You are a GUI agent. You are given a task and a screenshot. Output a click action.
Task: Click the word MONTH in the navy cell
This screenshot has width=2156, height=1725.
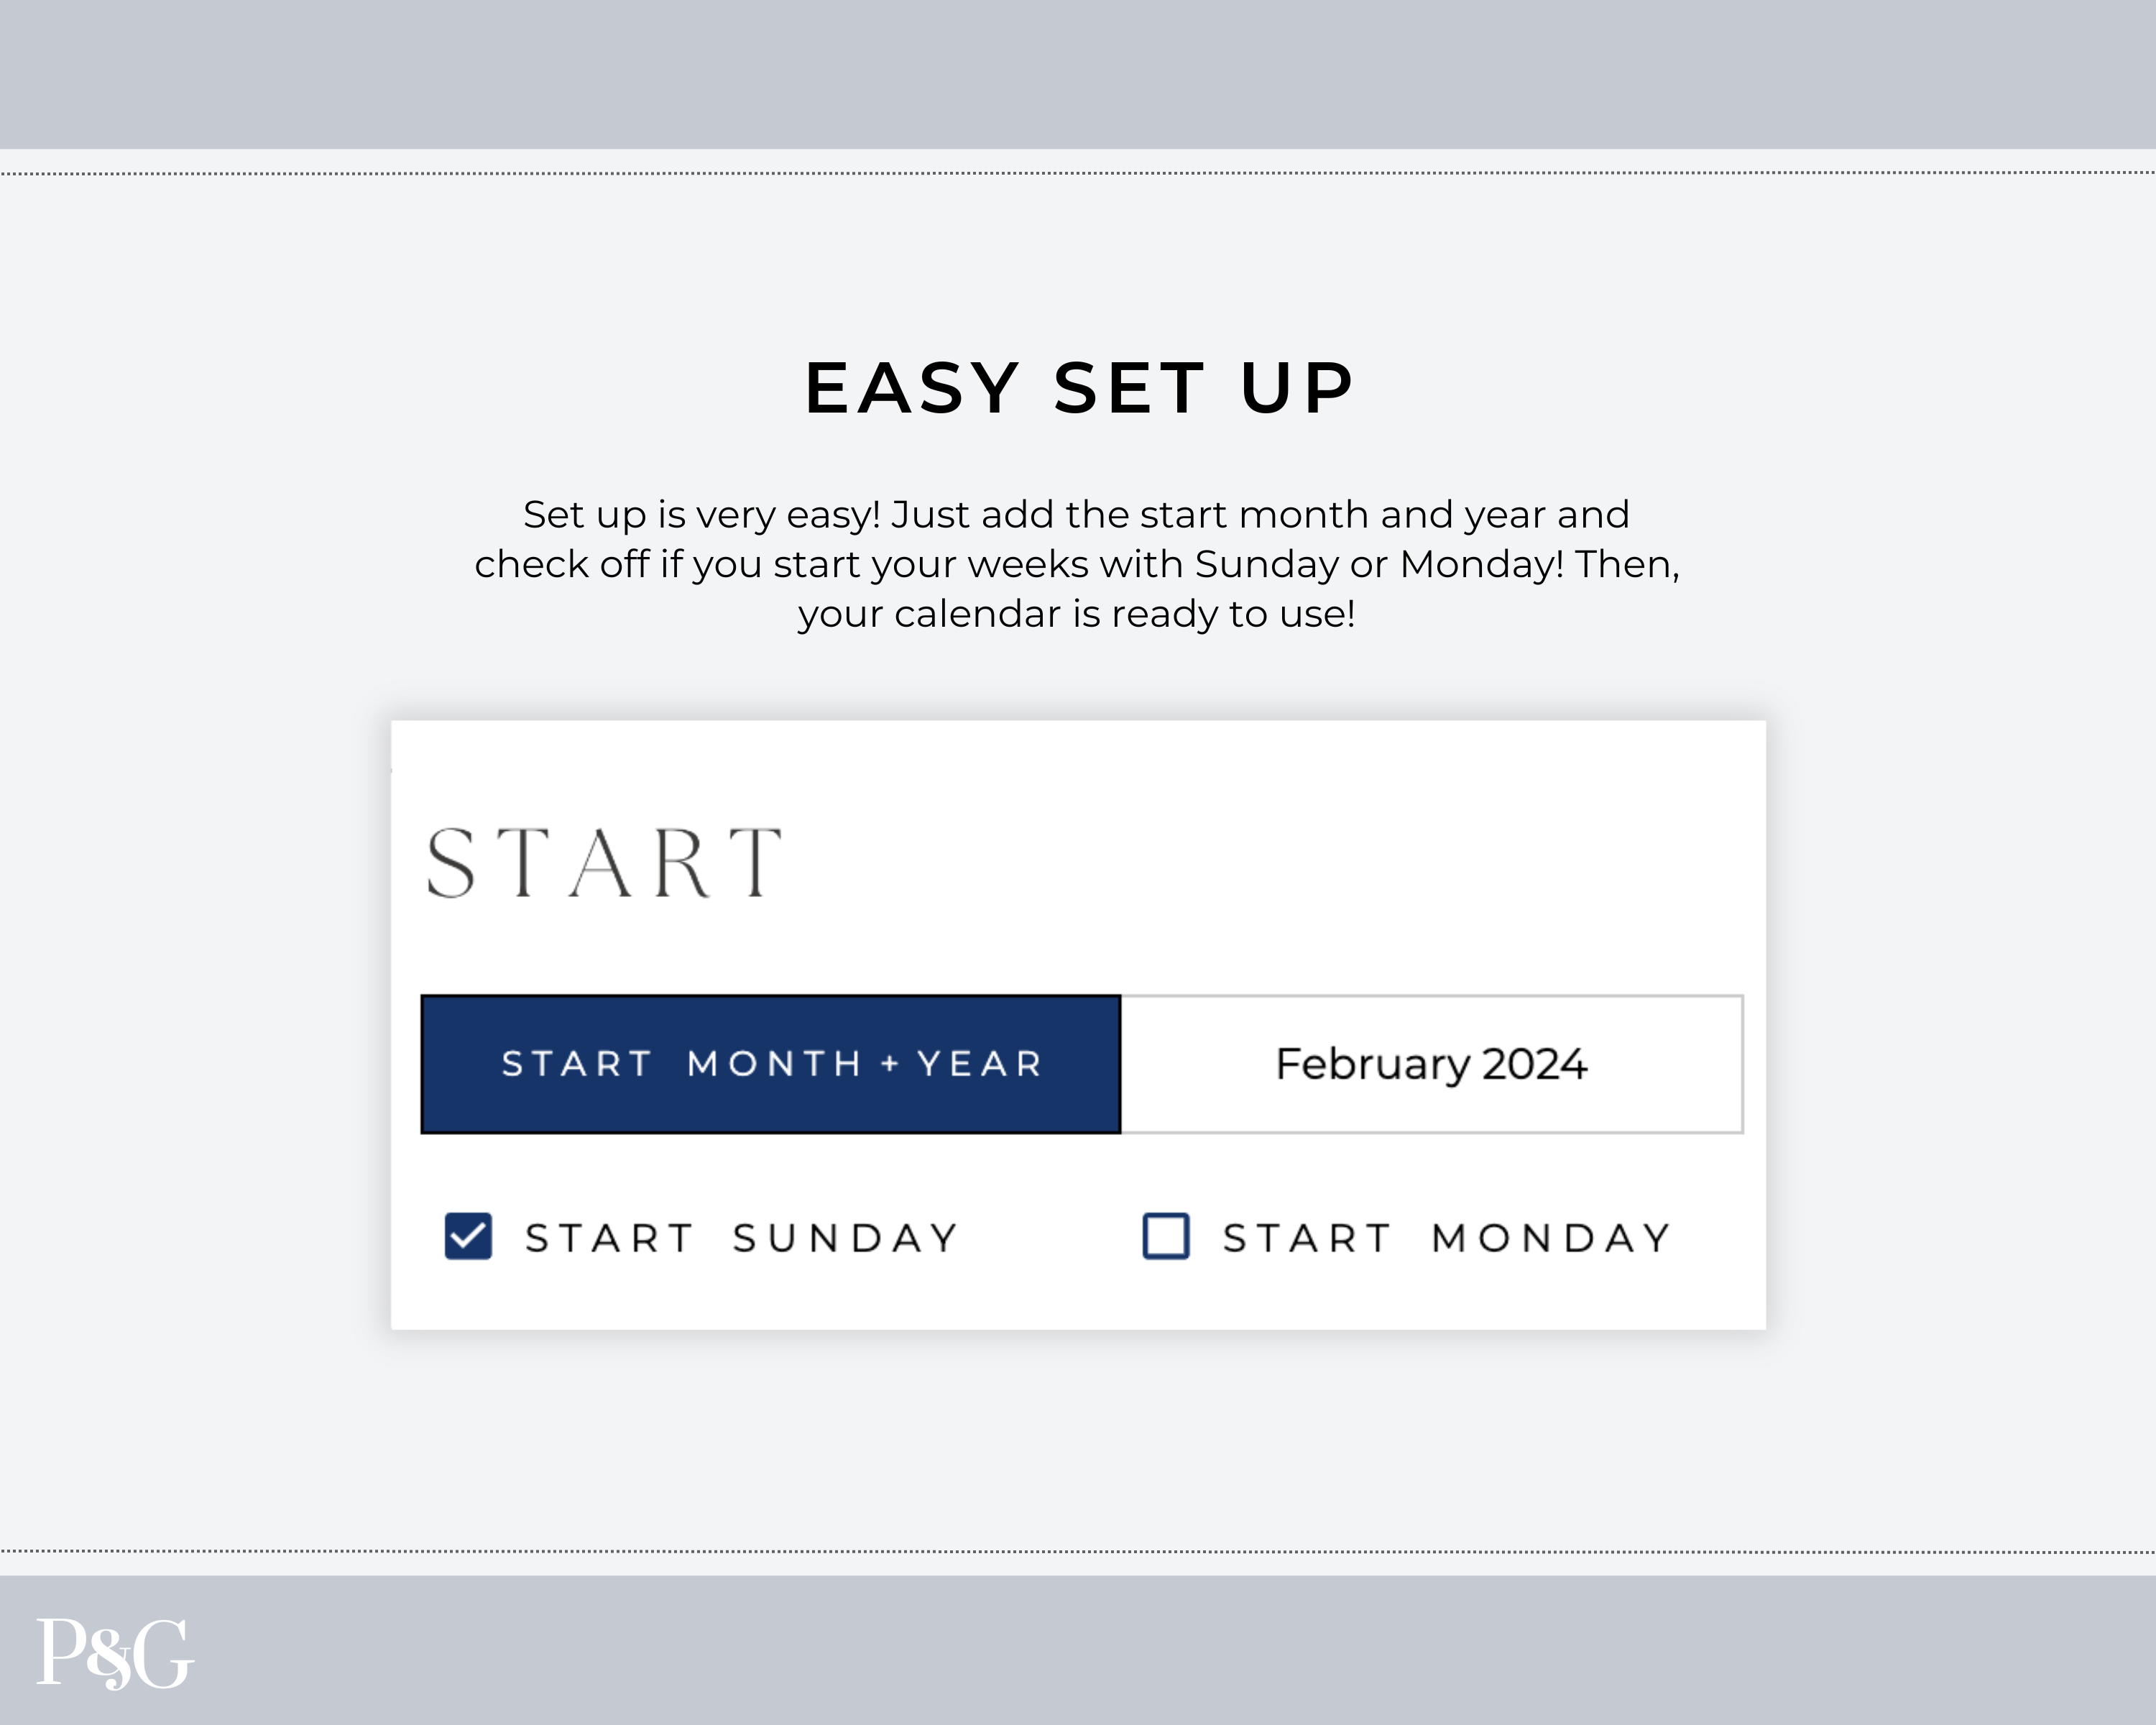(x=774, y=1064)
